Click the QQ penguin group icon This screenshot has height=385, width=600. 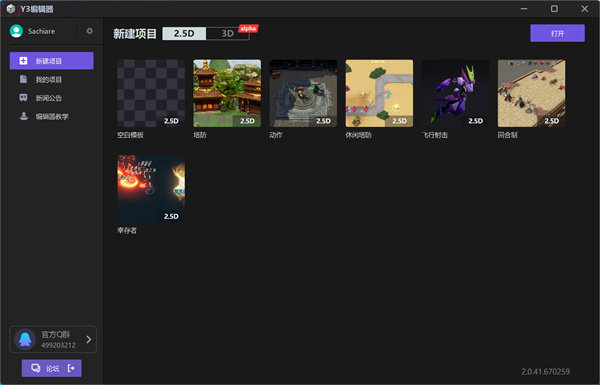(25, 339)
